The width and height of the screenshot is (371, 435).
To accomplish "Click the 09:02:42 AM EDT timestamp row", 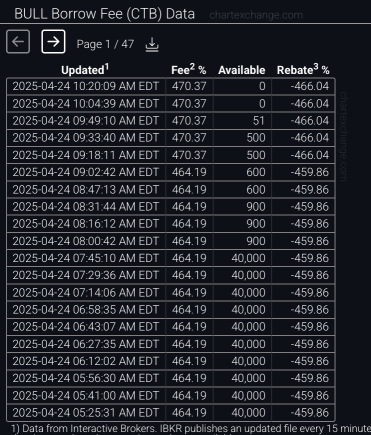I will (x=171, y=172).
